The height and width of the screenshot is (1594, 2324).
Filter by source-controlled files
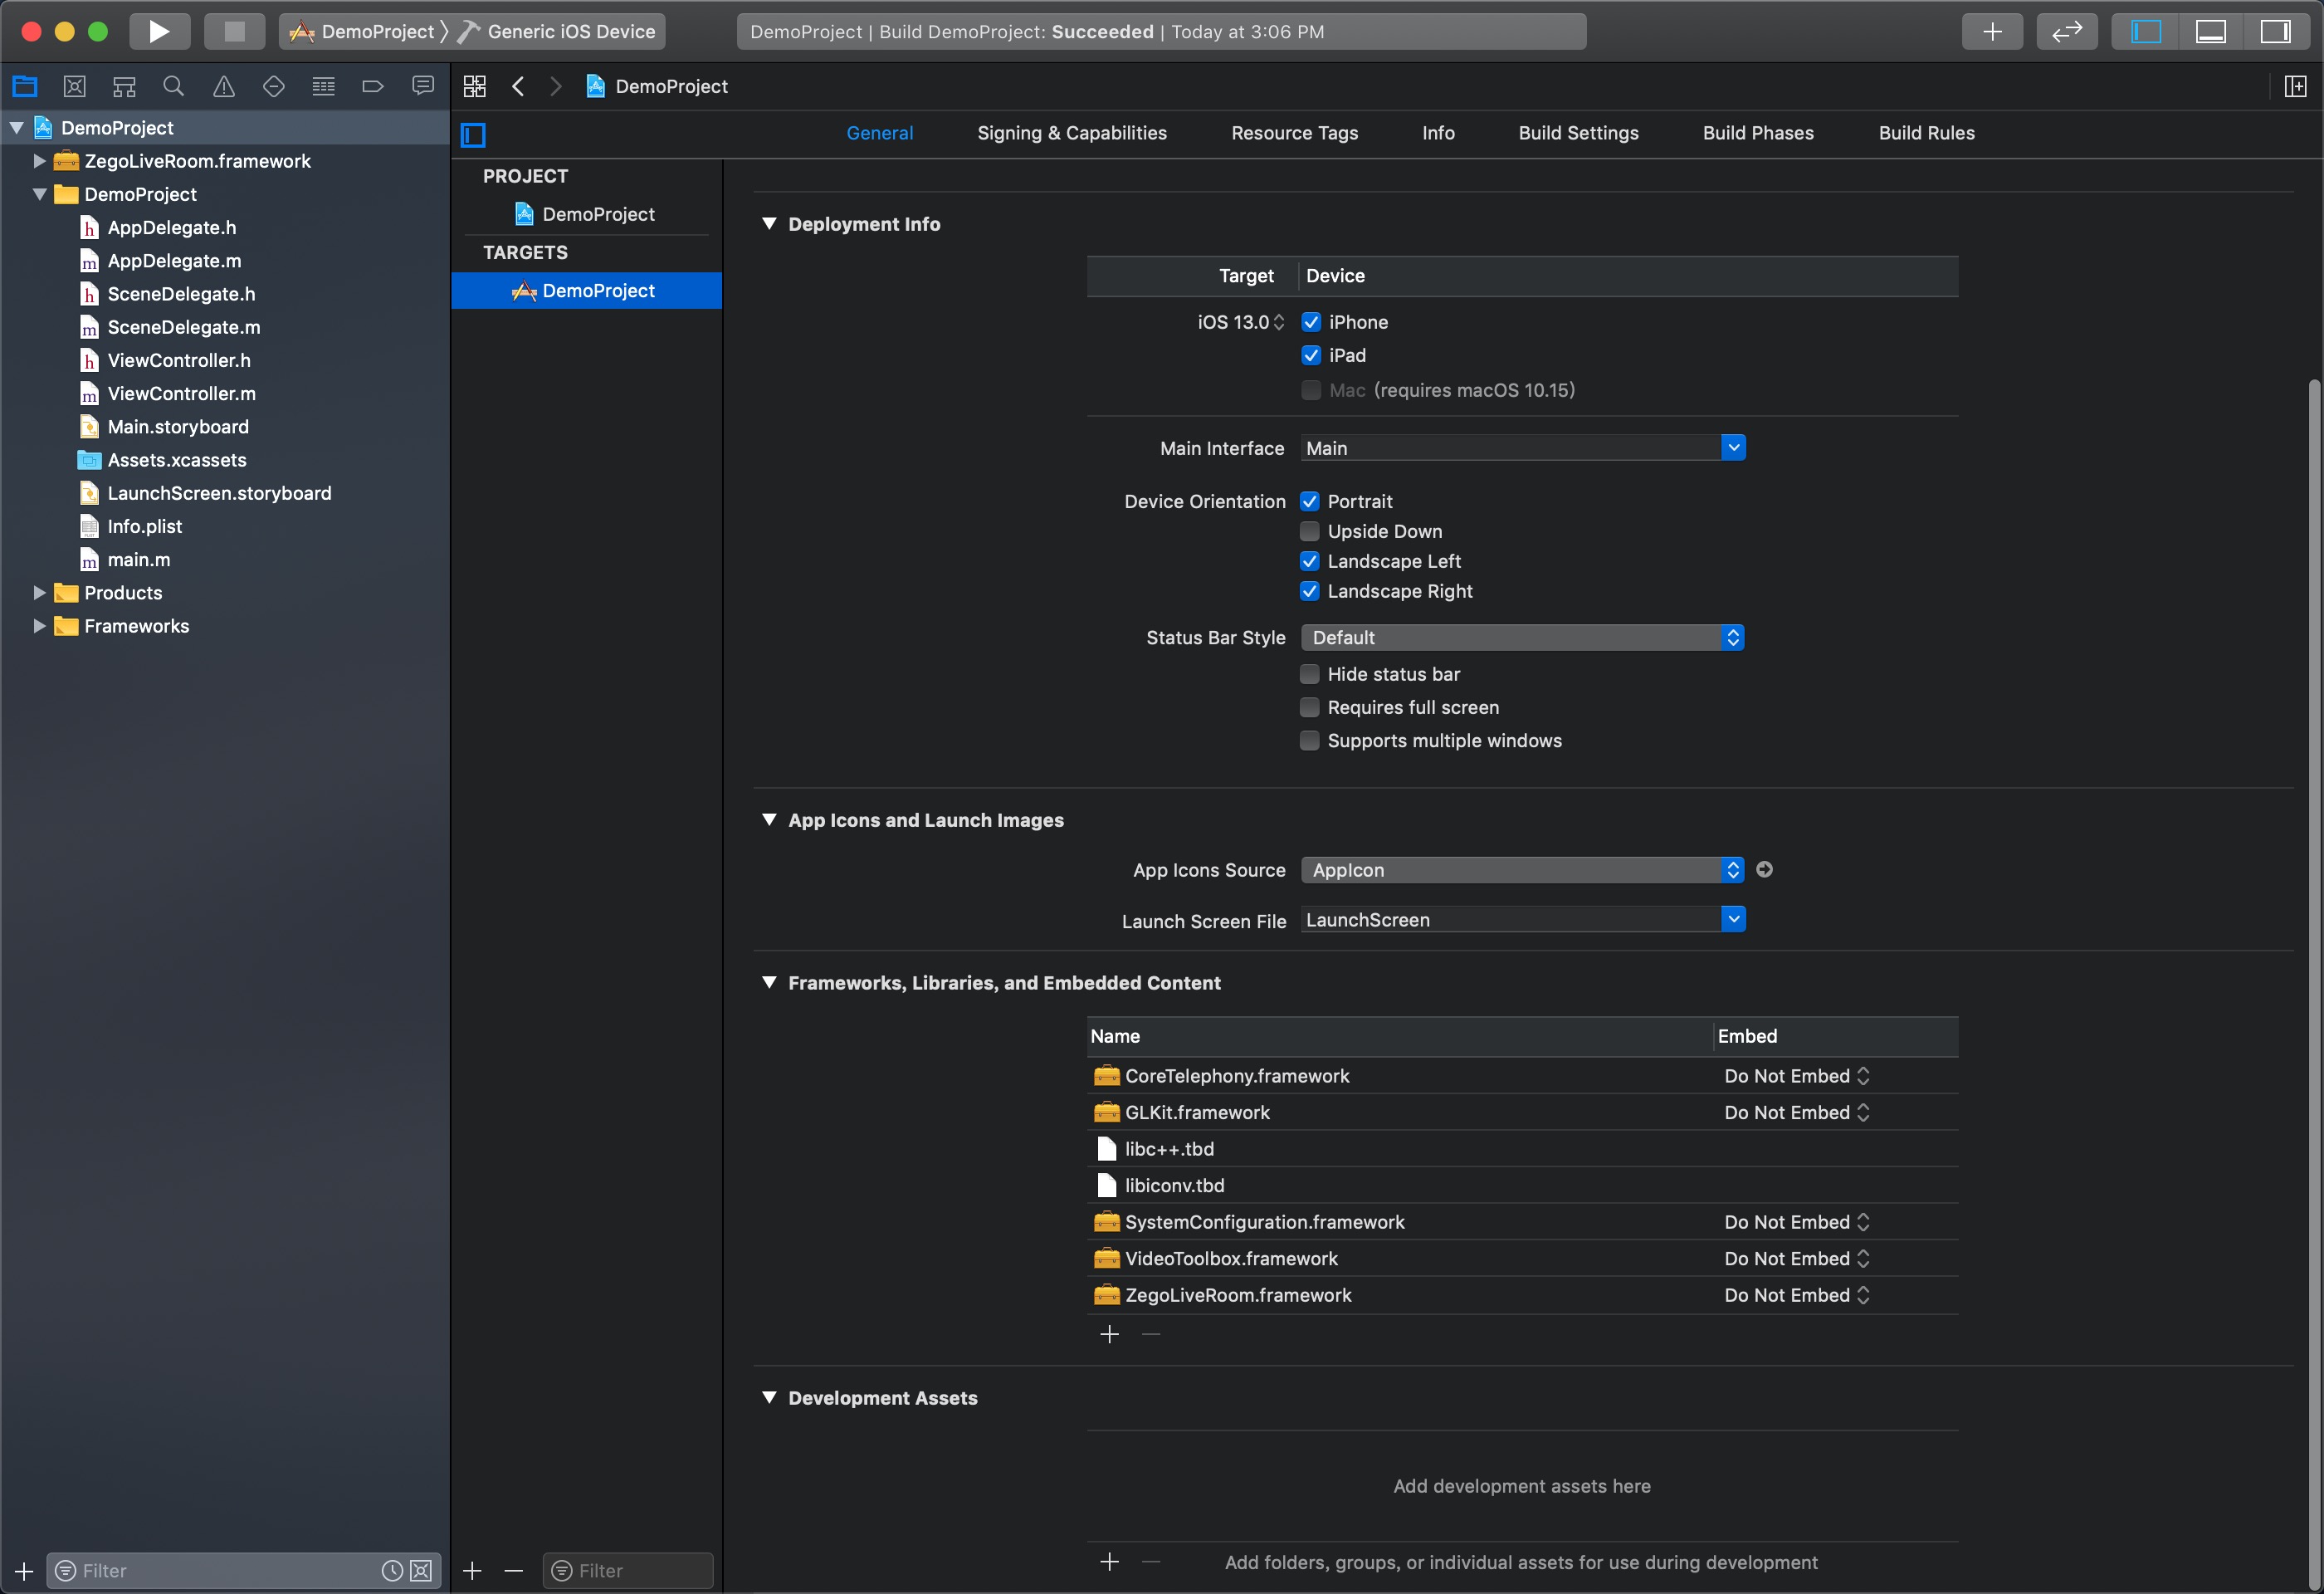pos(421,1570)
